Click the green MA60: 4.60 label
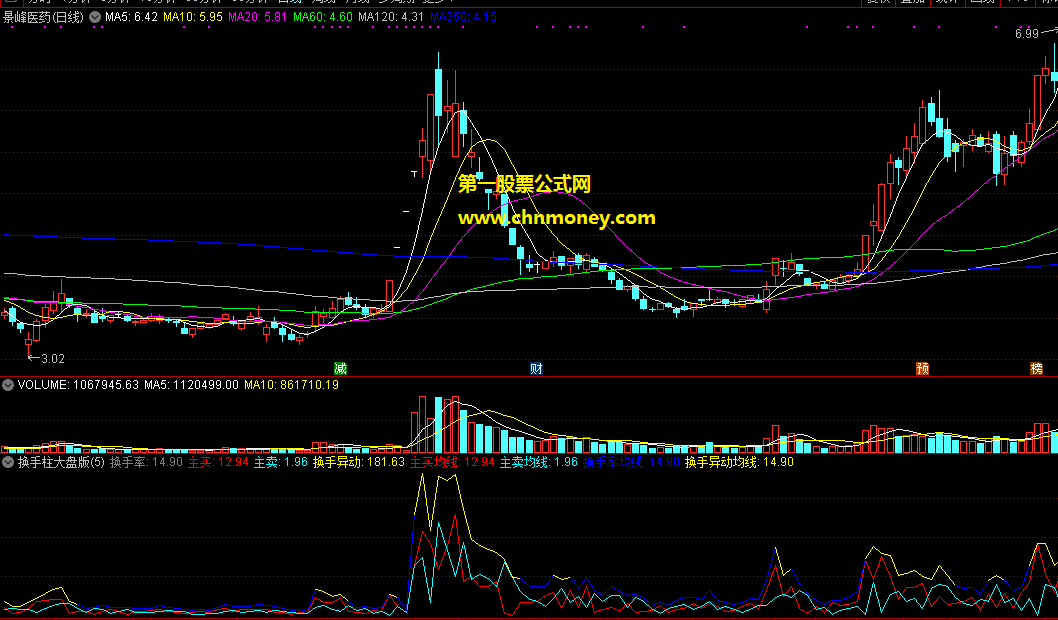1058x620 pixels. (323, 17)
